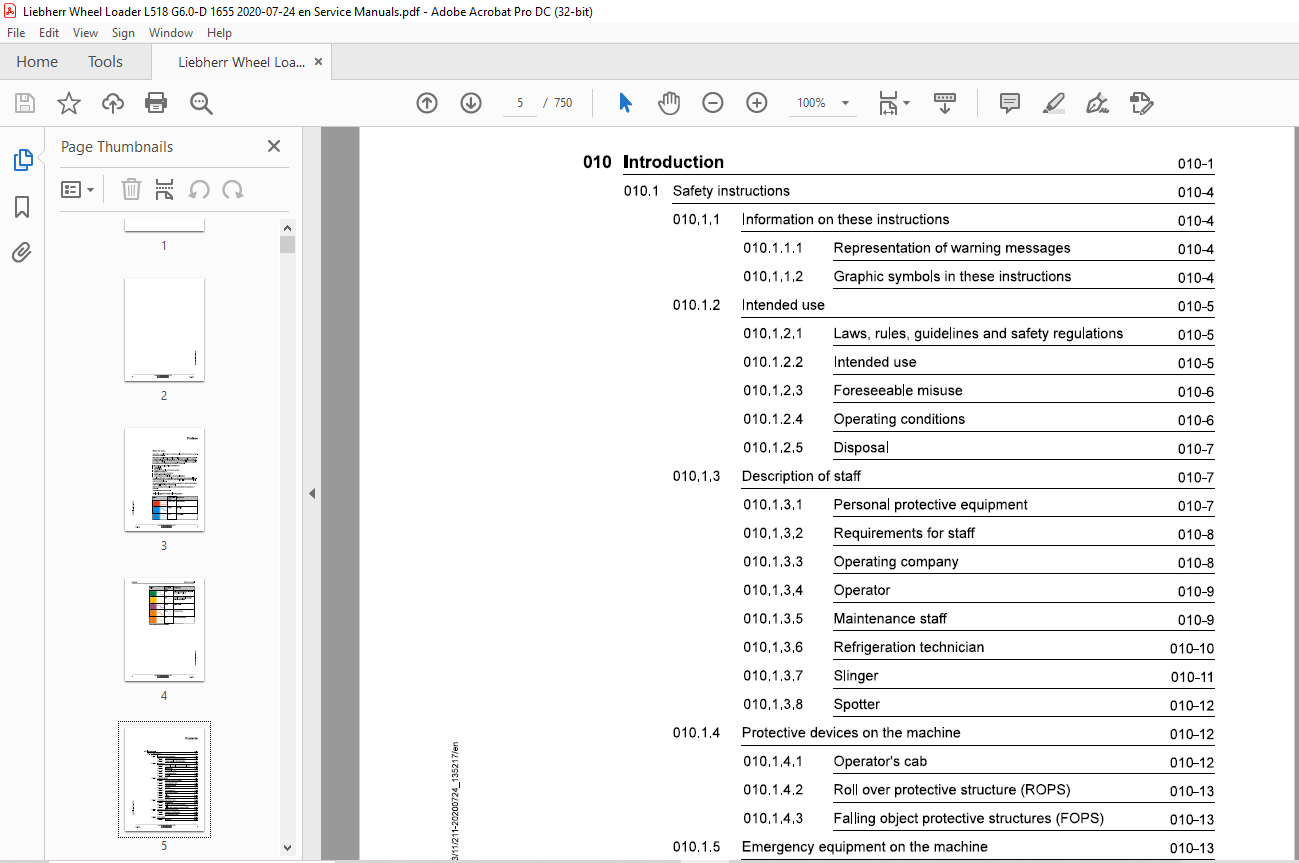This screenshot has width=1299, height=863.
Task: Click the 'Disposal' entry
Action: click(x=861, y=447)
